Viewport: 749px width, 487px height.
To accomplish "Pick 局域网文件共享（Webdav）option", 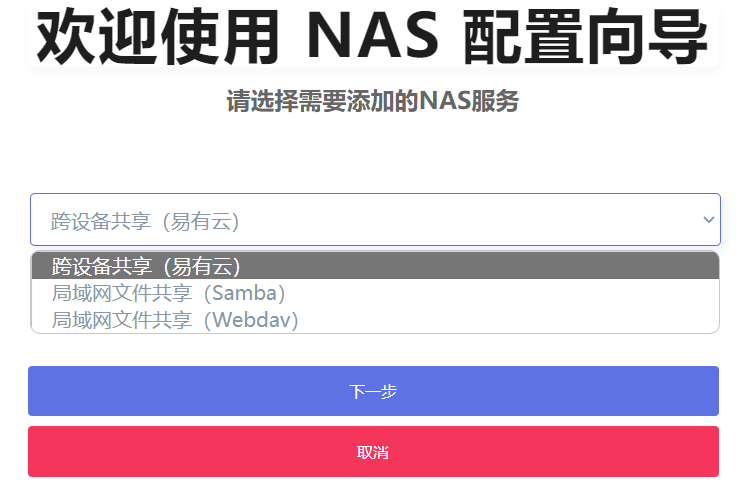I will tap(375, 319).
